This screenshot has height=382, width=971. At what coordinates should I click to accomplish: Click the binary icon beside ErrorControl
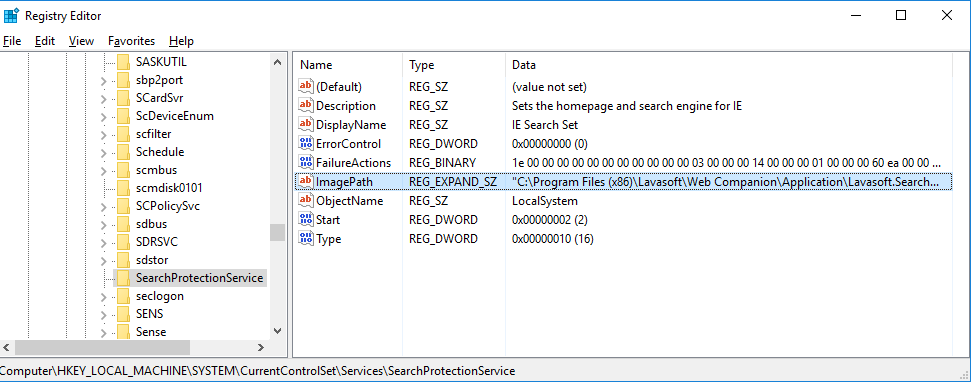pyautogui.click(x=306, y=144)
